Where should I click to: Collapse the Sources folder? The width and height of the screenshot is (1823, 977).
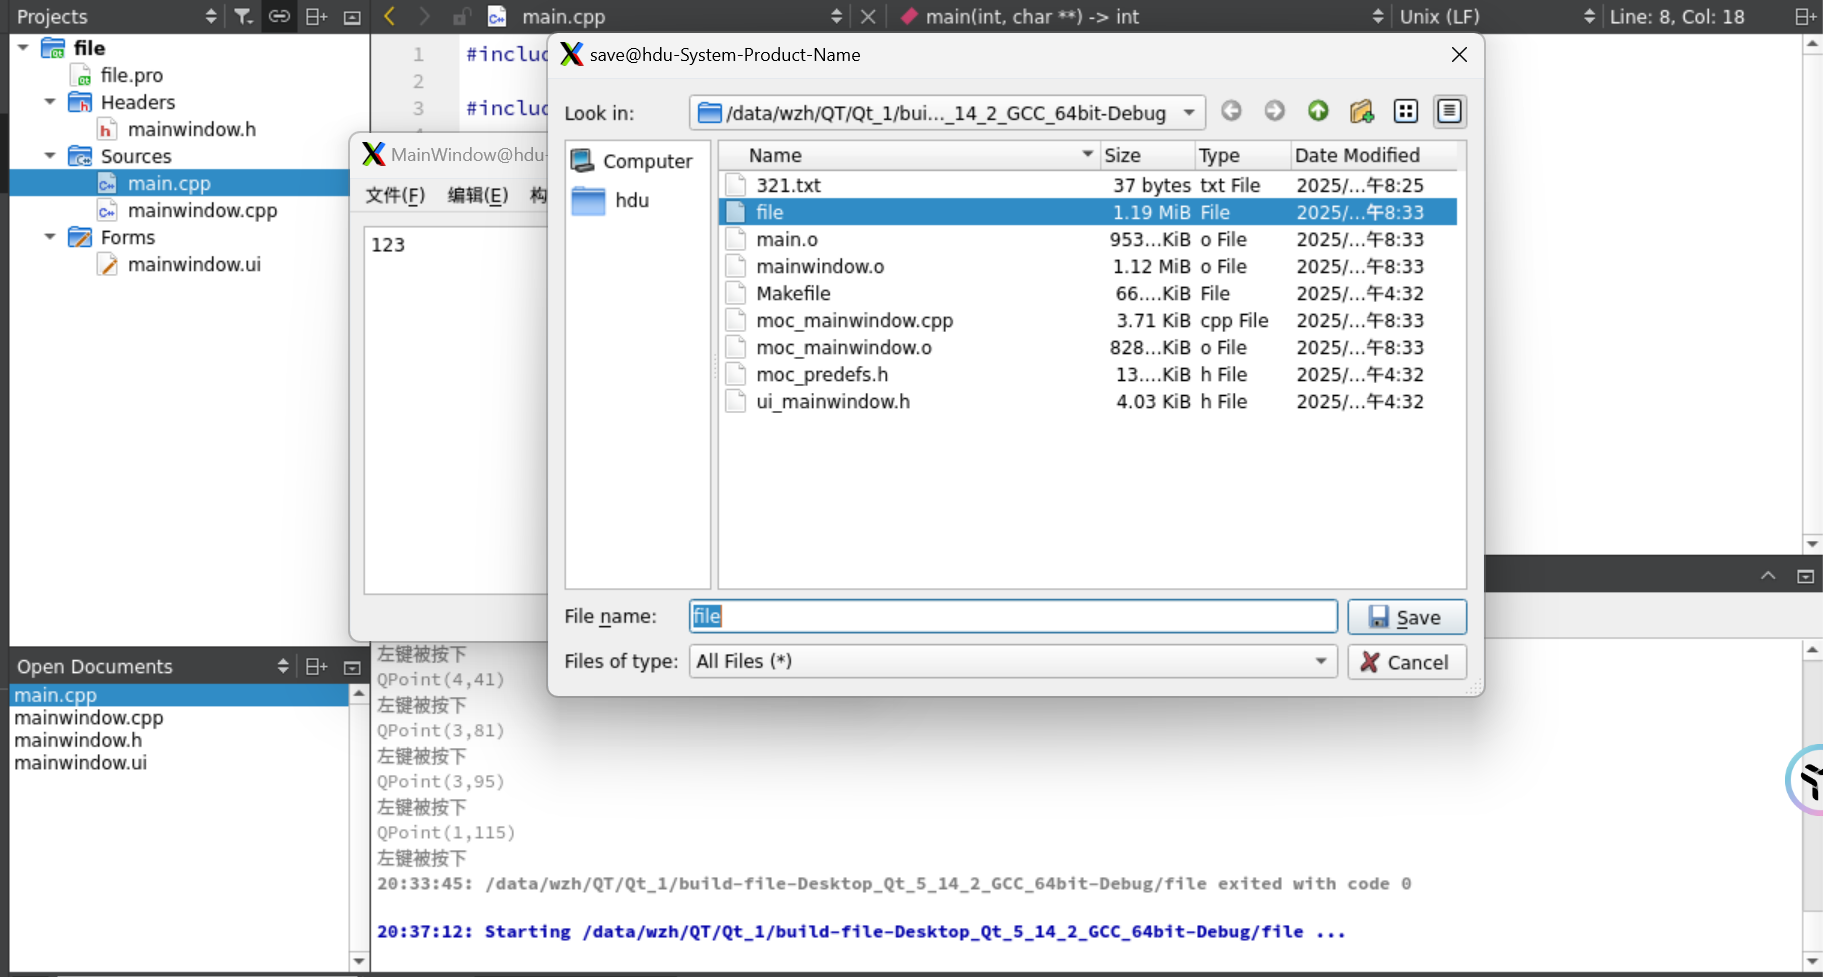[x=50, y=156]
